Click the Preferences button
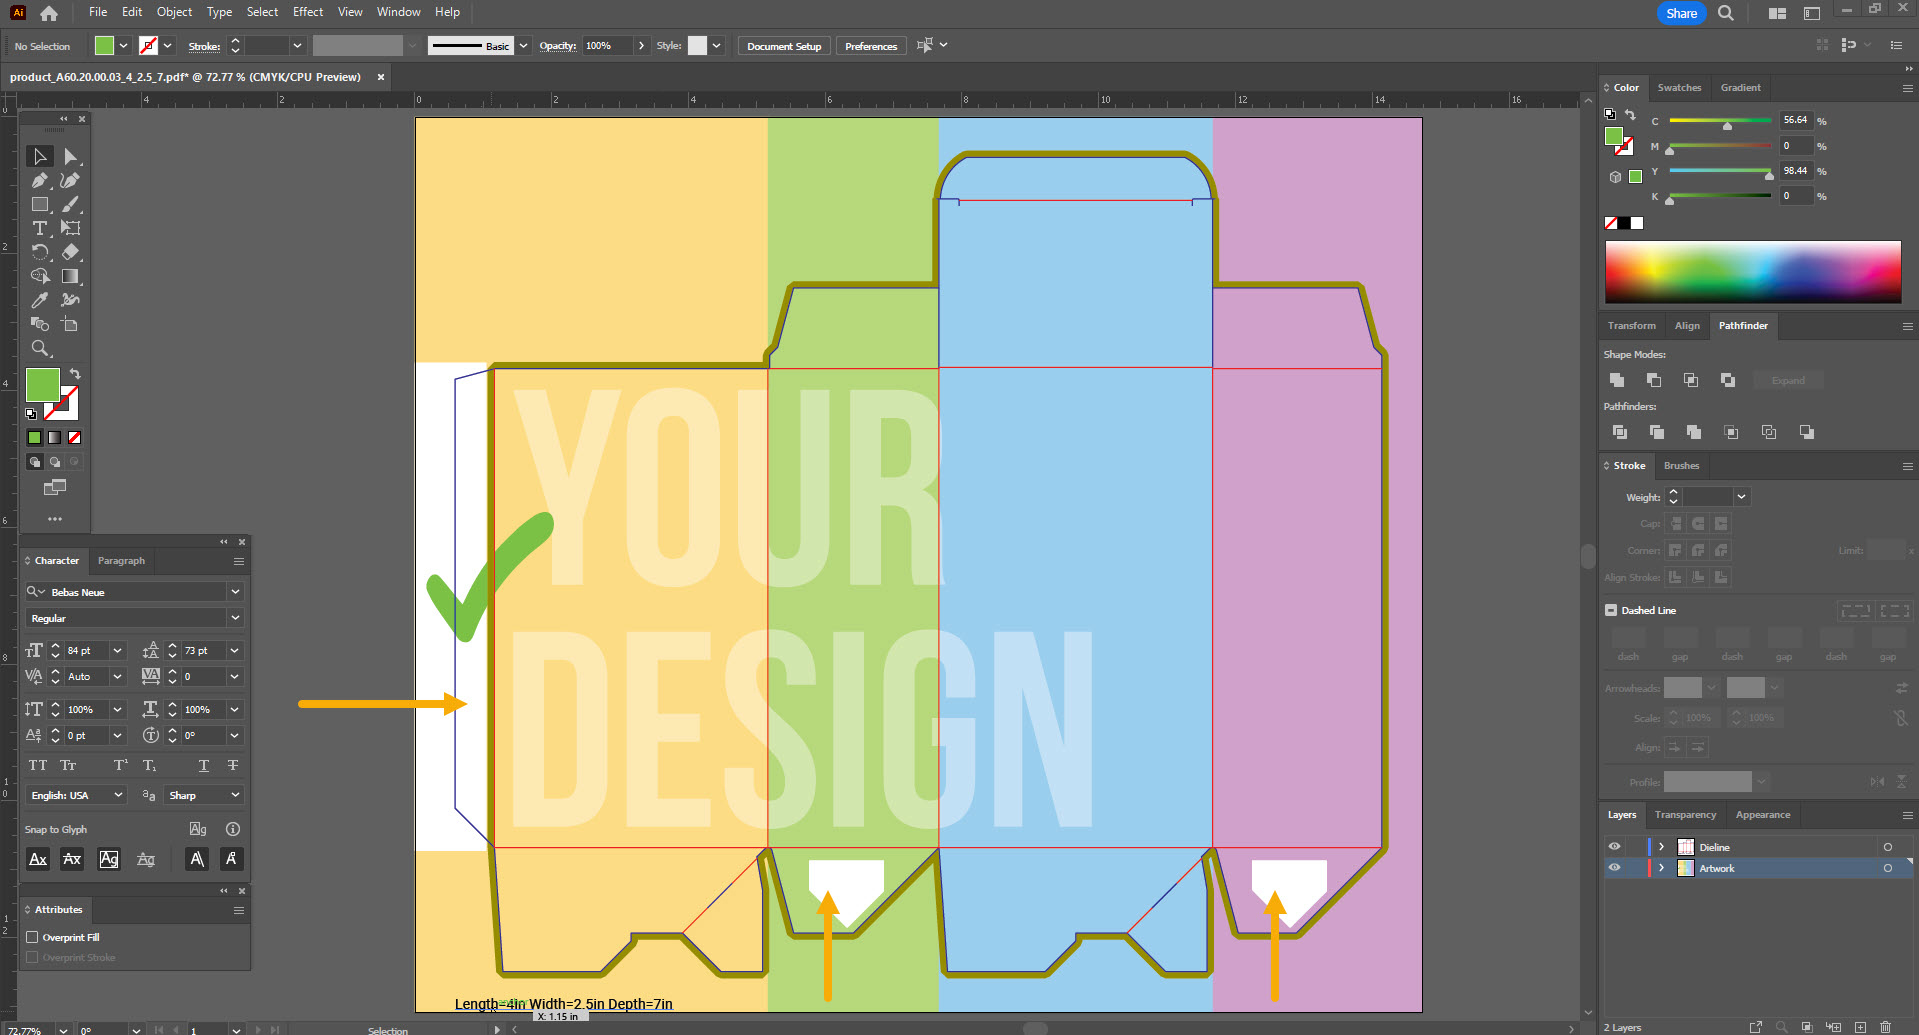 (x=871, y=46)
